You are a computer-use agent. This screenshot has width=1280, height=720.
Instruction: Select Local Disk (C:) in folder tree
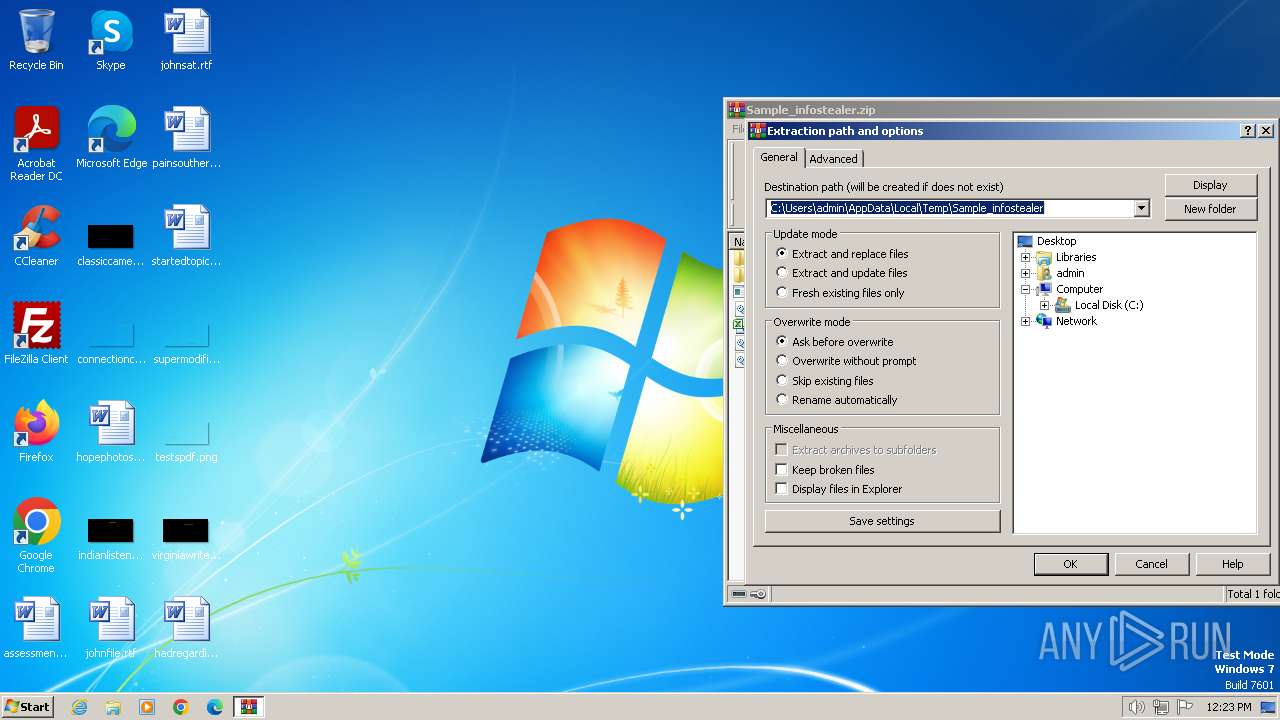click(x=1108, y=305)
